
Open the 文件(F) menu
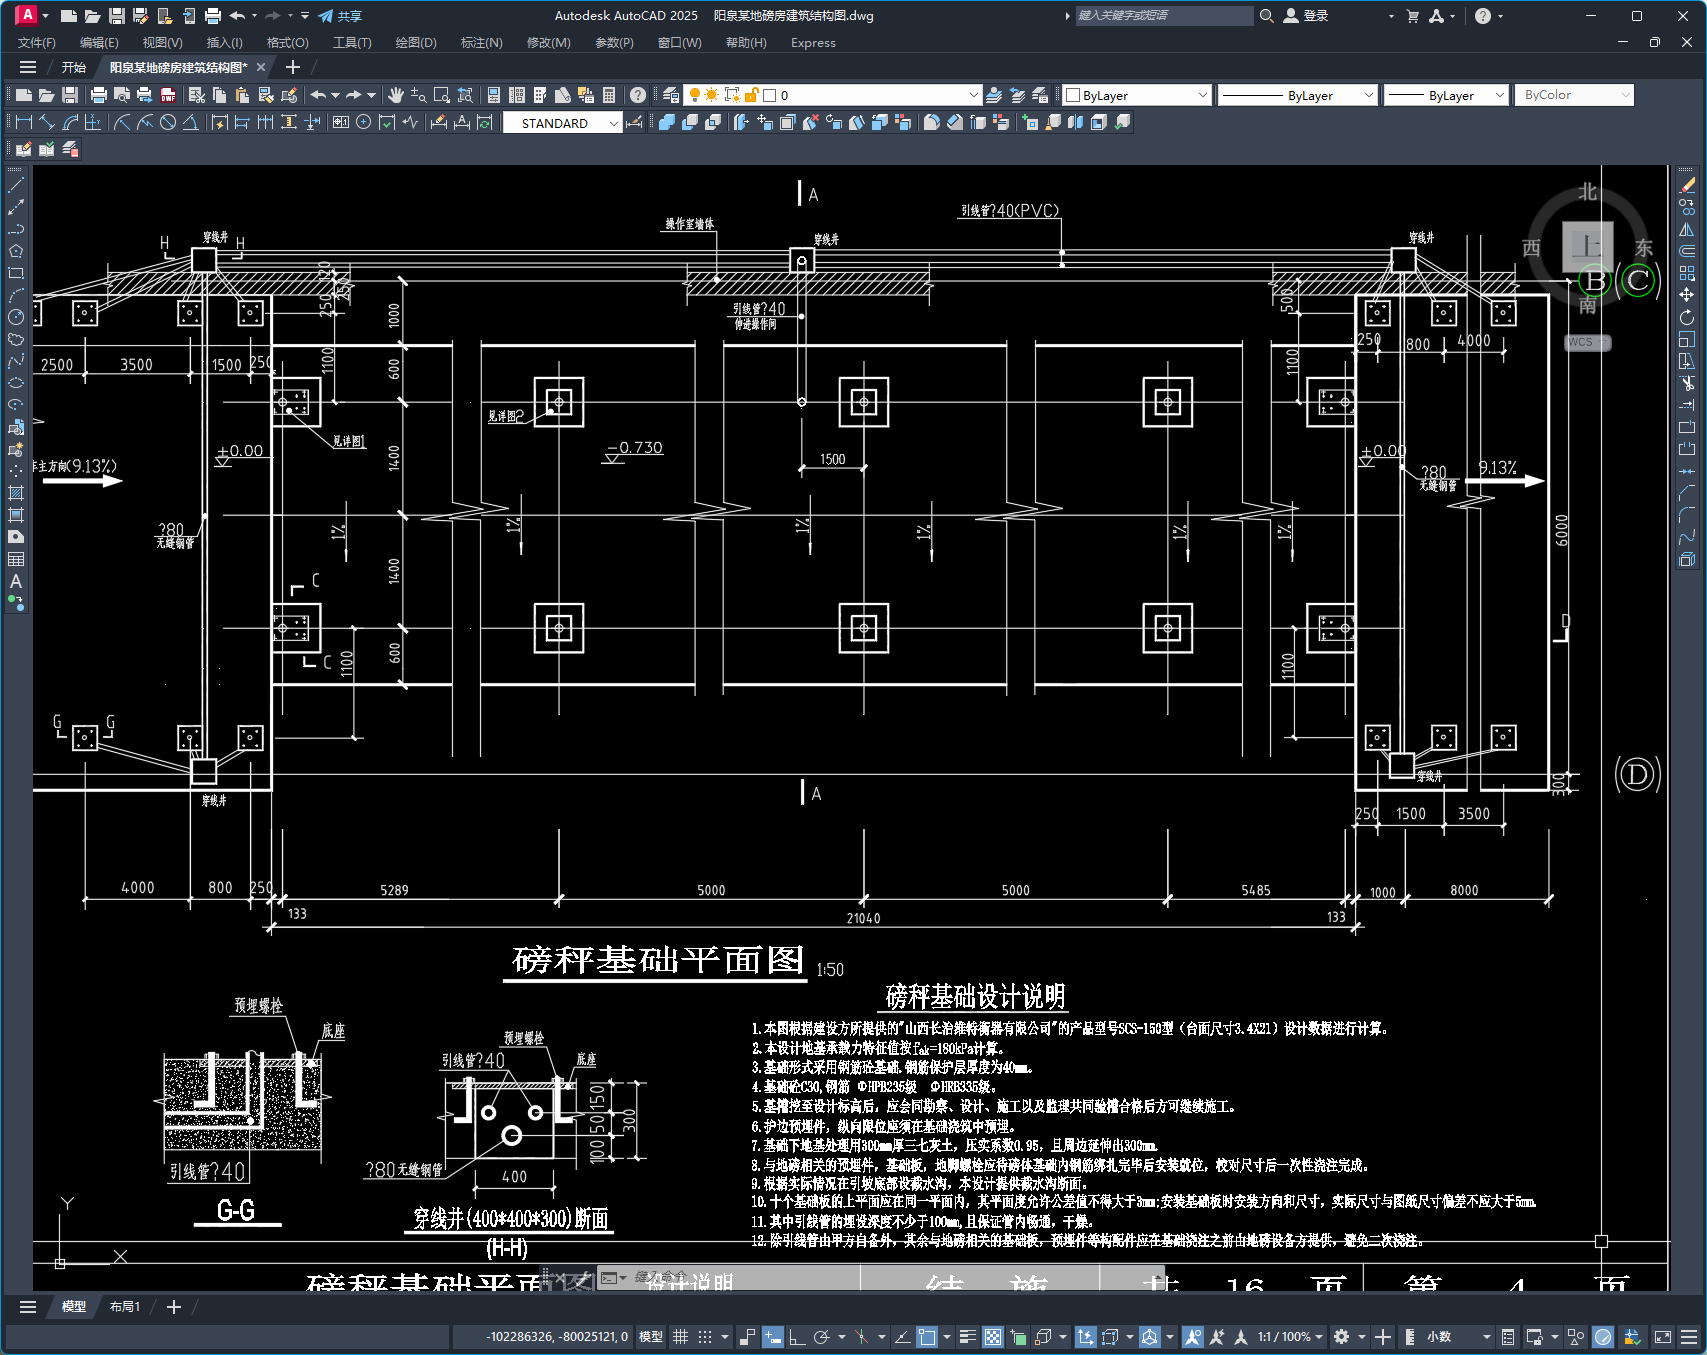point(37,43)
